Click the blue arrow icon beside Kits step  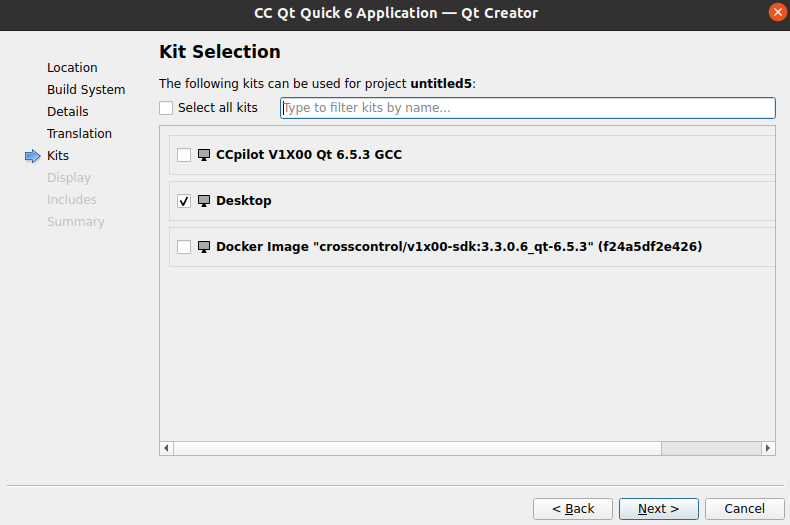click(33, 156)
